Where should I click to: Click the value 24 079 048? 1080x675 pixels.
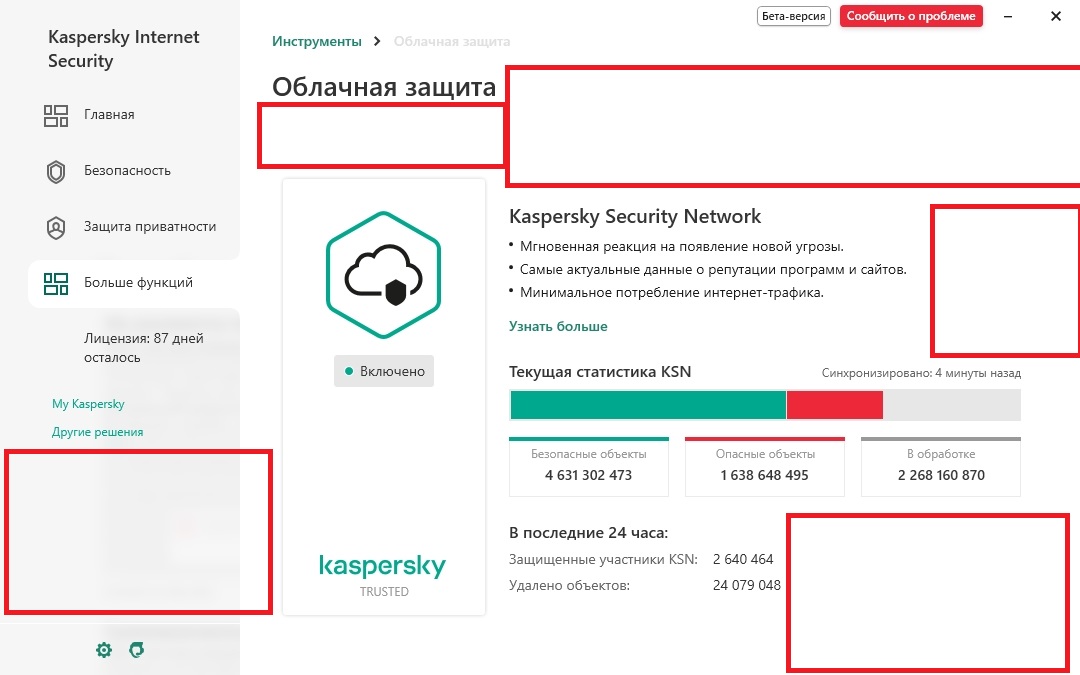(x=747, y=585)
